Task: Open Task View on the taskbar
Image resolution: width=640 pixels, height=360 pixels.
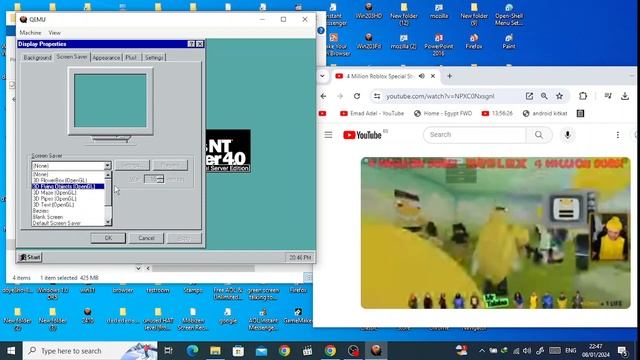Action: 168,351
